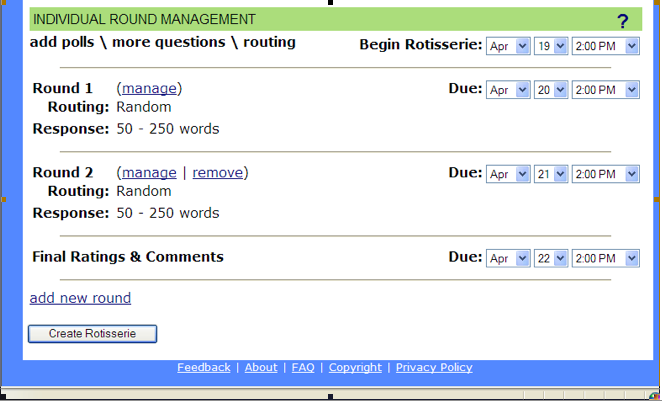Remove Round 2 via the remove link

coord(218,172)
